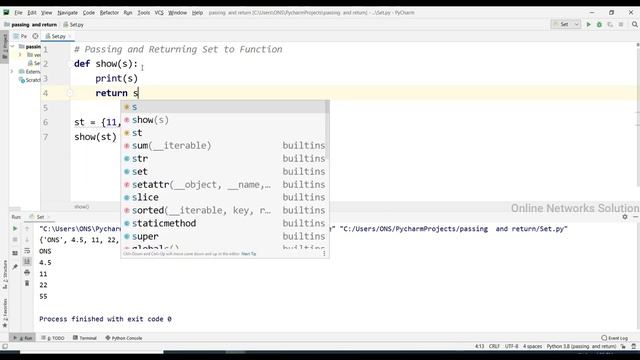This screenshot has width=640, height=360.
Task: Open the Run panel settings gear
Action: [x=625, y=217]
